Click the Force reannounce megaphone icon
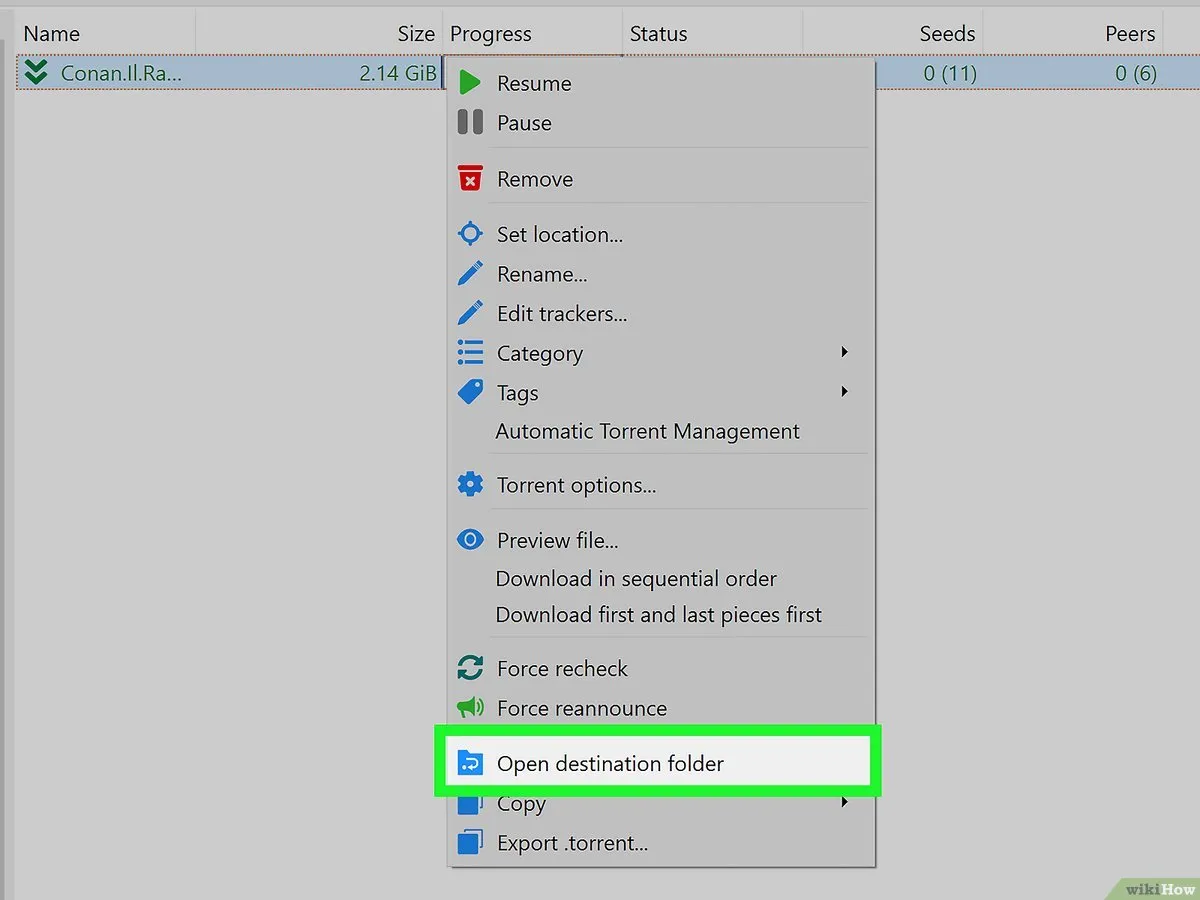Screen dimensions: 1200x900 tap(470, 708)
